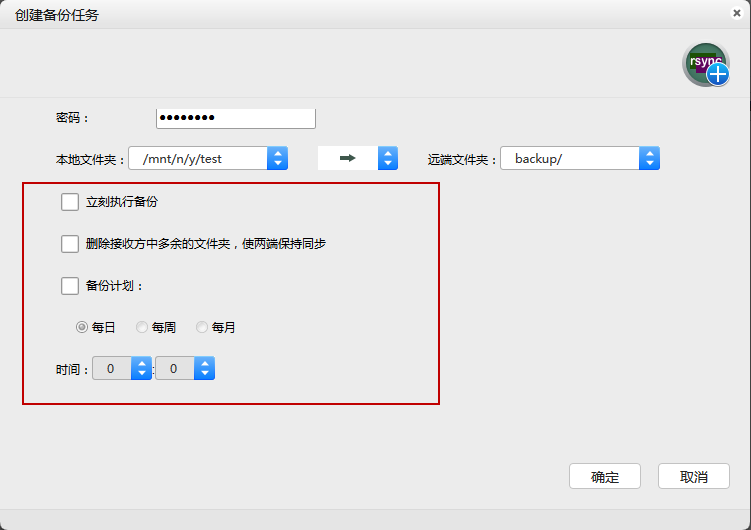The width and height of the screenshot is (751, 530).
Task: Enable the 备份计划 checkbox
Action: [70, 286]
